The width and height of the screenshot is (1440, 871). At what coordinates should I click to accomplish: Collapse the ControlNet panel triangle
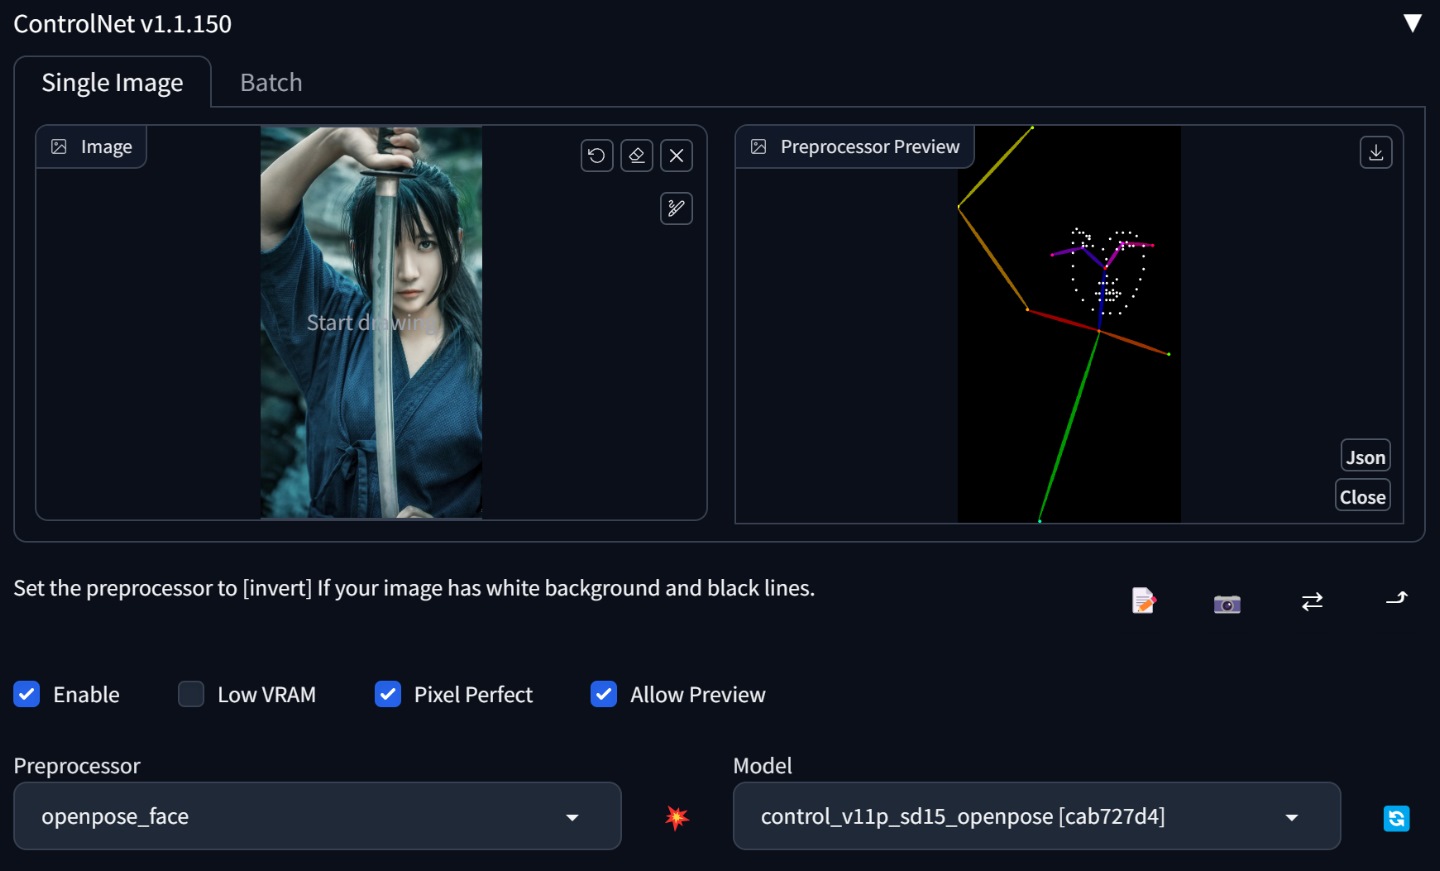[1412, 23]
